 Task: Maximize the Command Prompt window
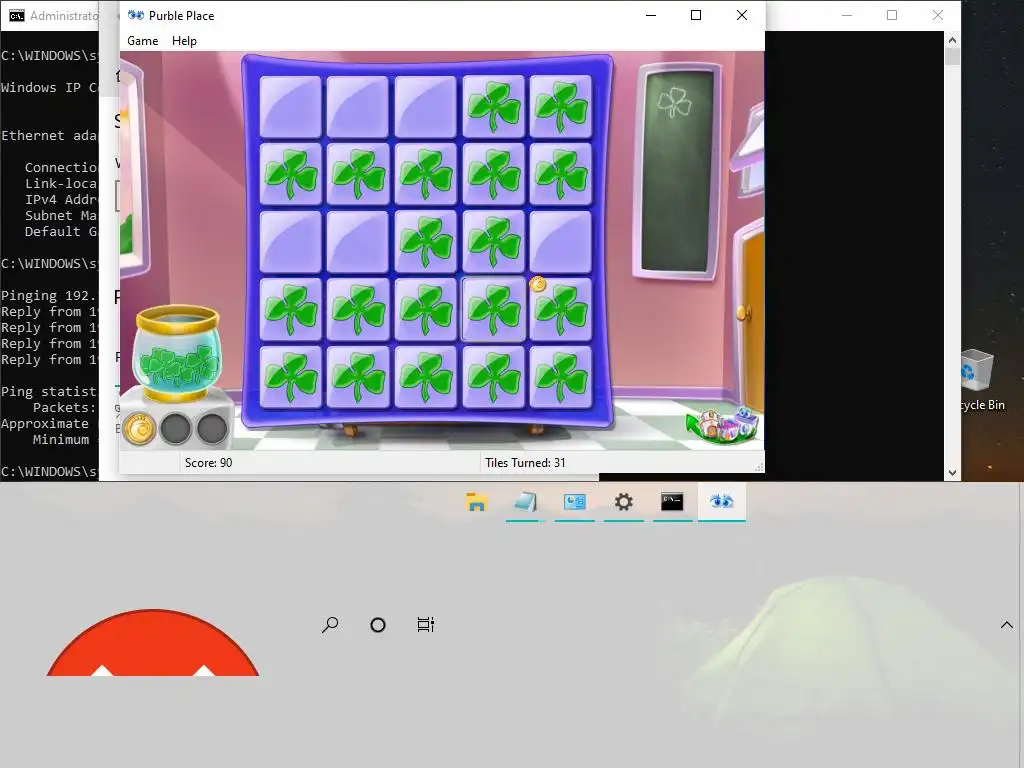892,15
